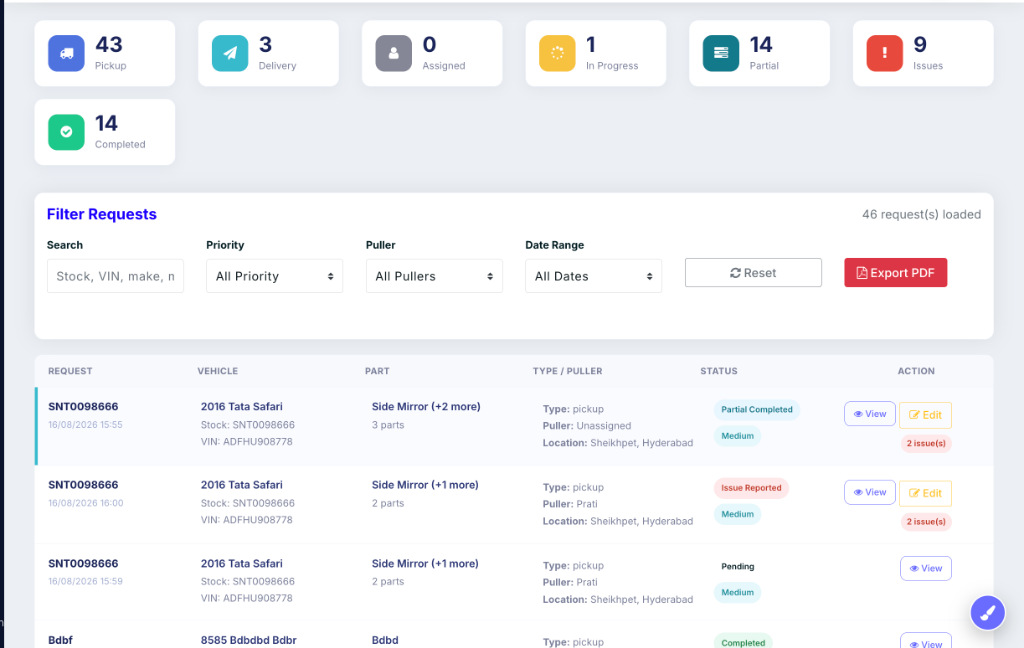The height and width of the screenshot is (648, 1024).
Task: Select the Delivery count card showing 3
Action: point(268,53)
